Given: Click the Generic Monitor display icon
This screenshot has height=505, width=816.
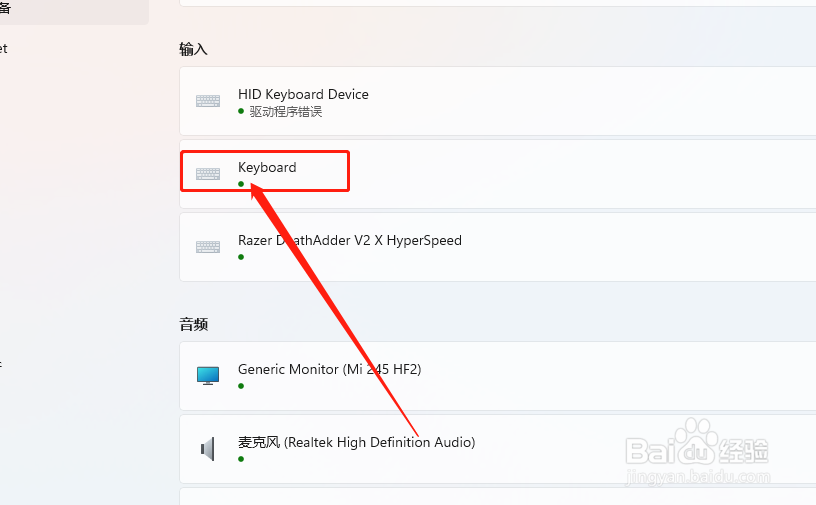Looking at the screenshot, I should (208, 375).
